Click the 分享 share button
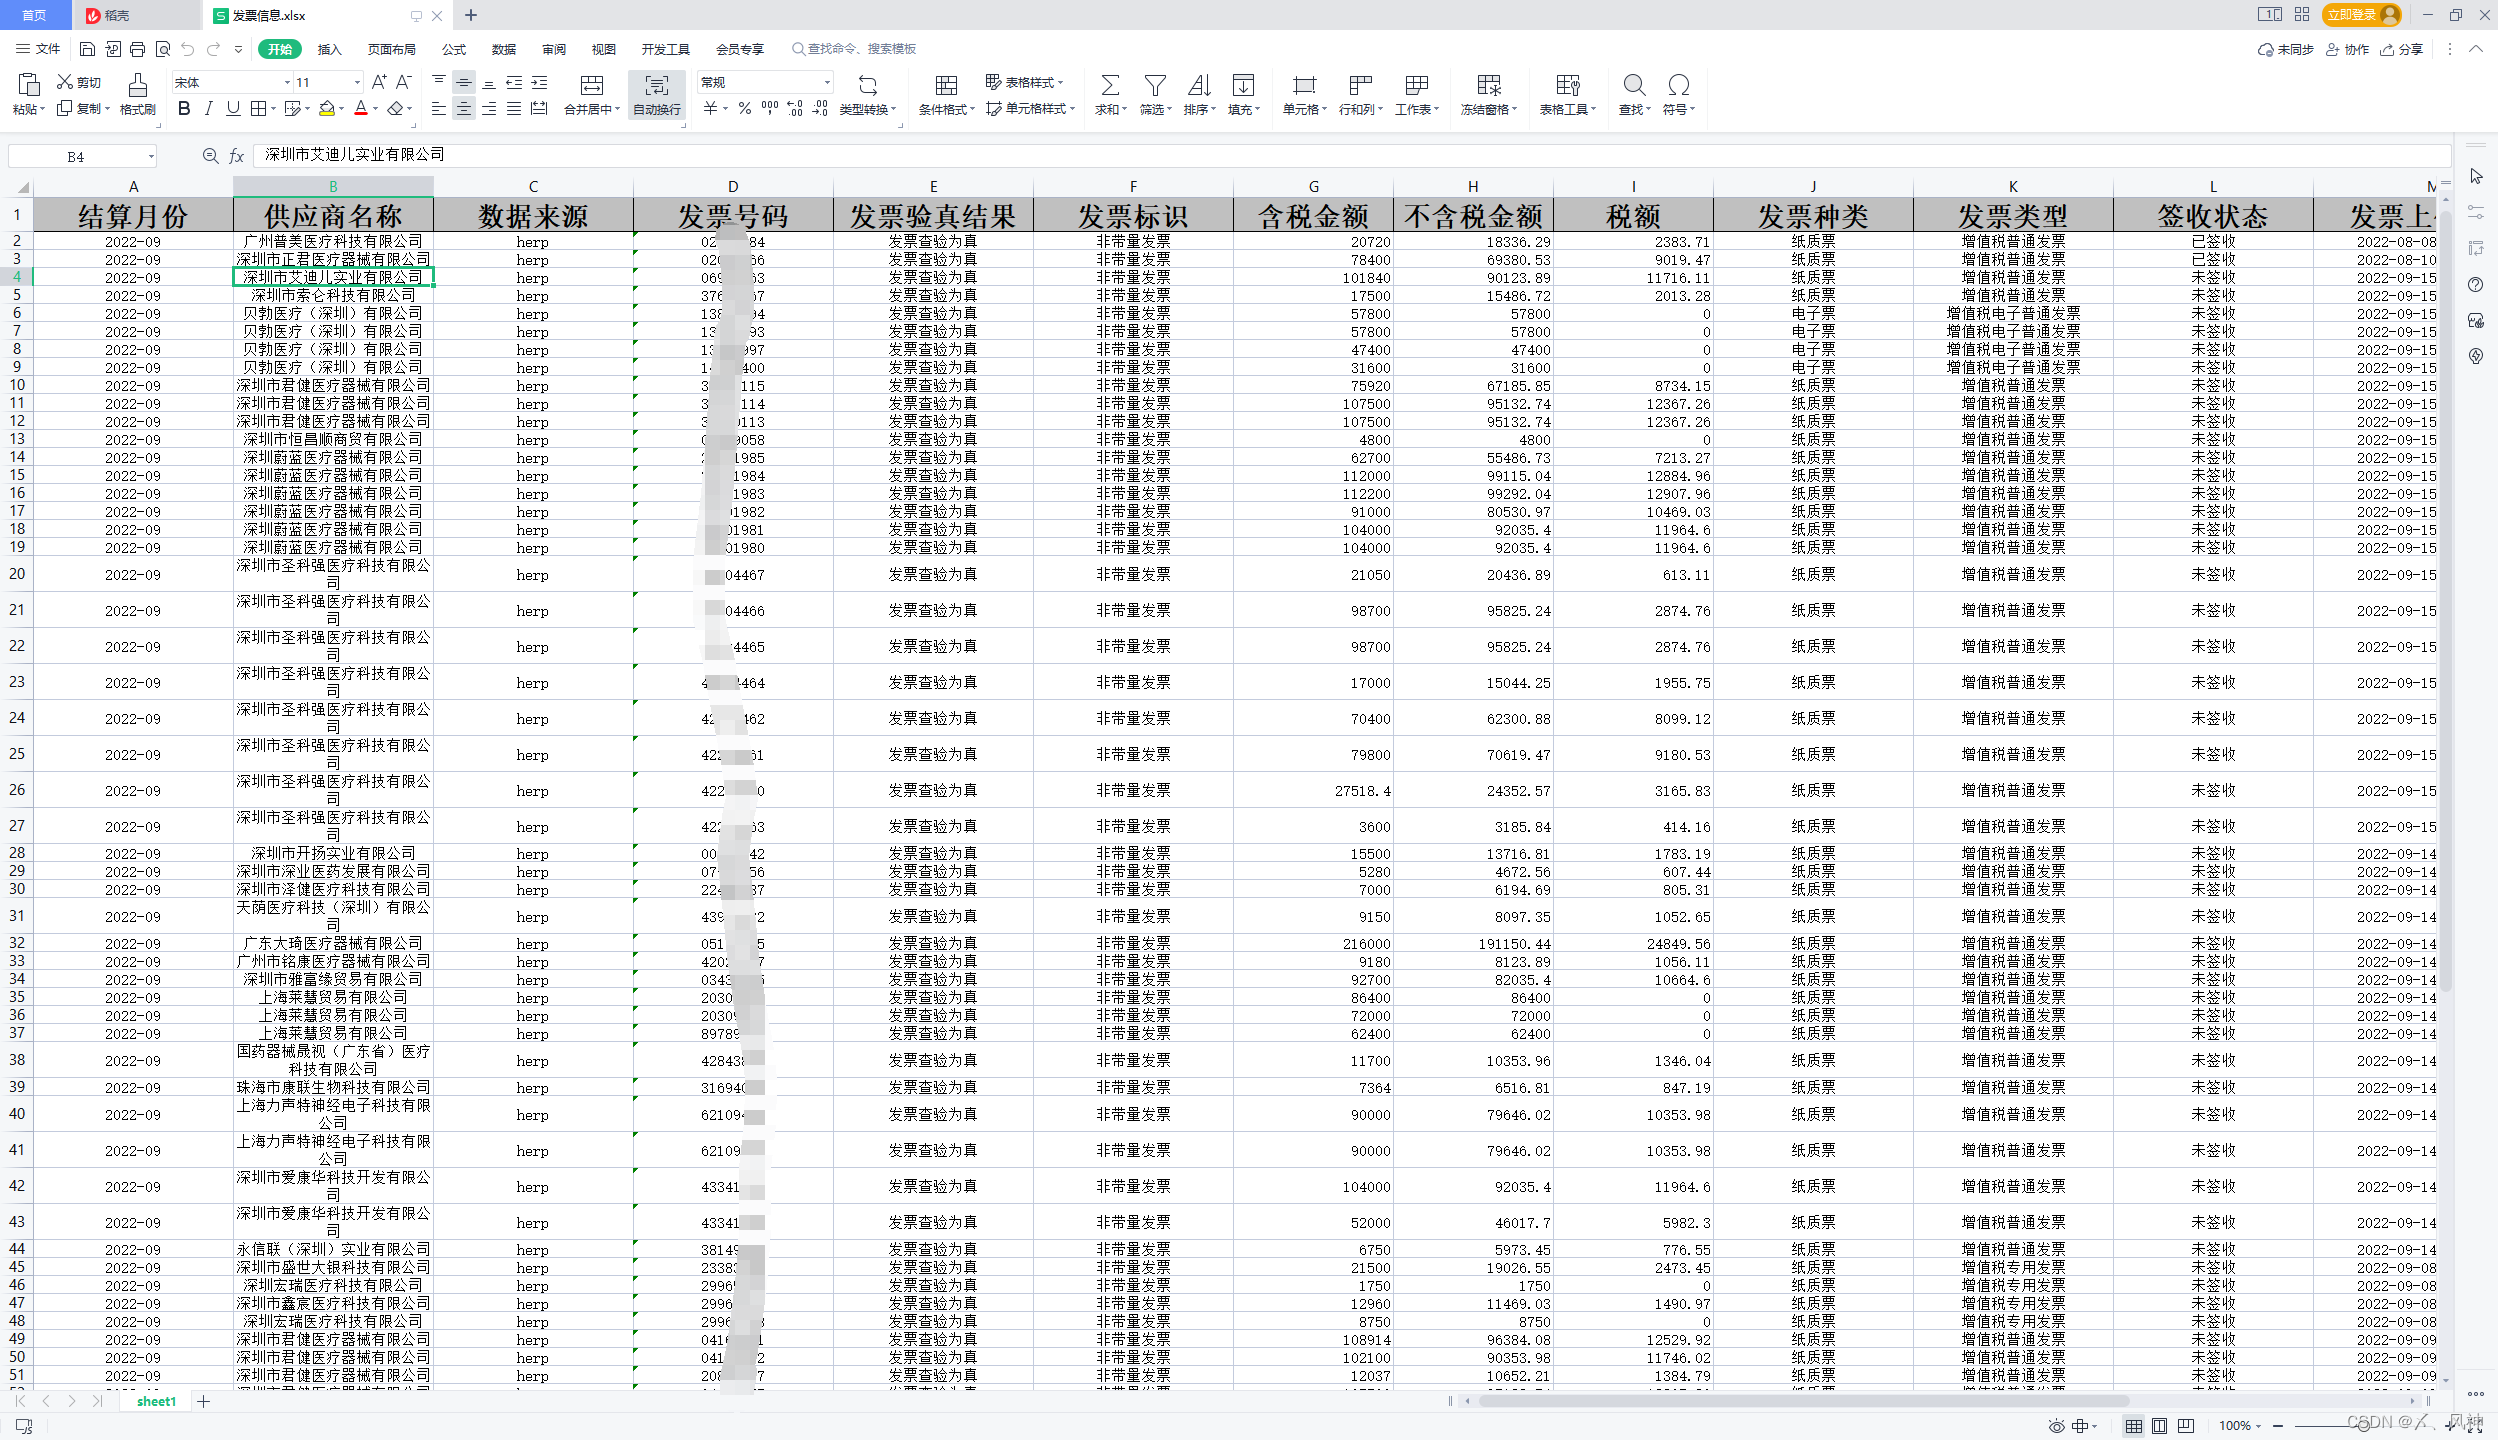 2407,49
